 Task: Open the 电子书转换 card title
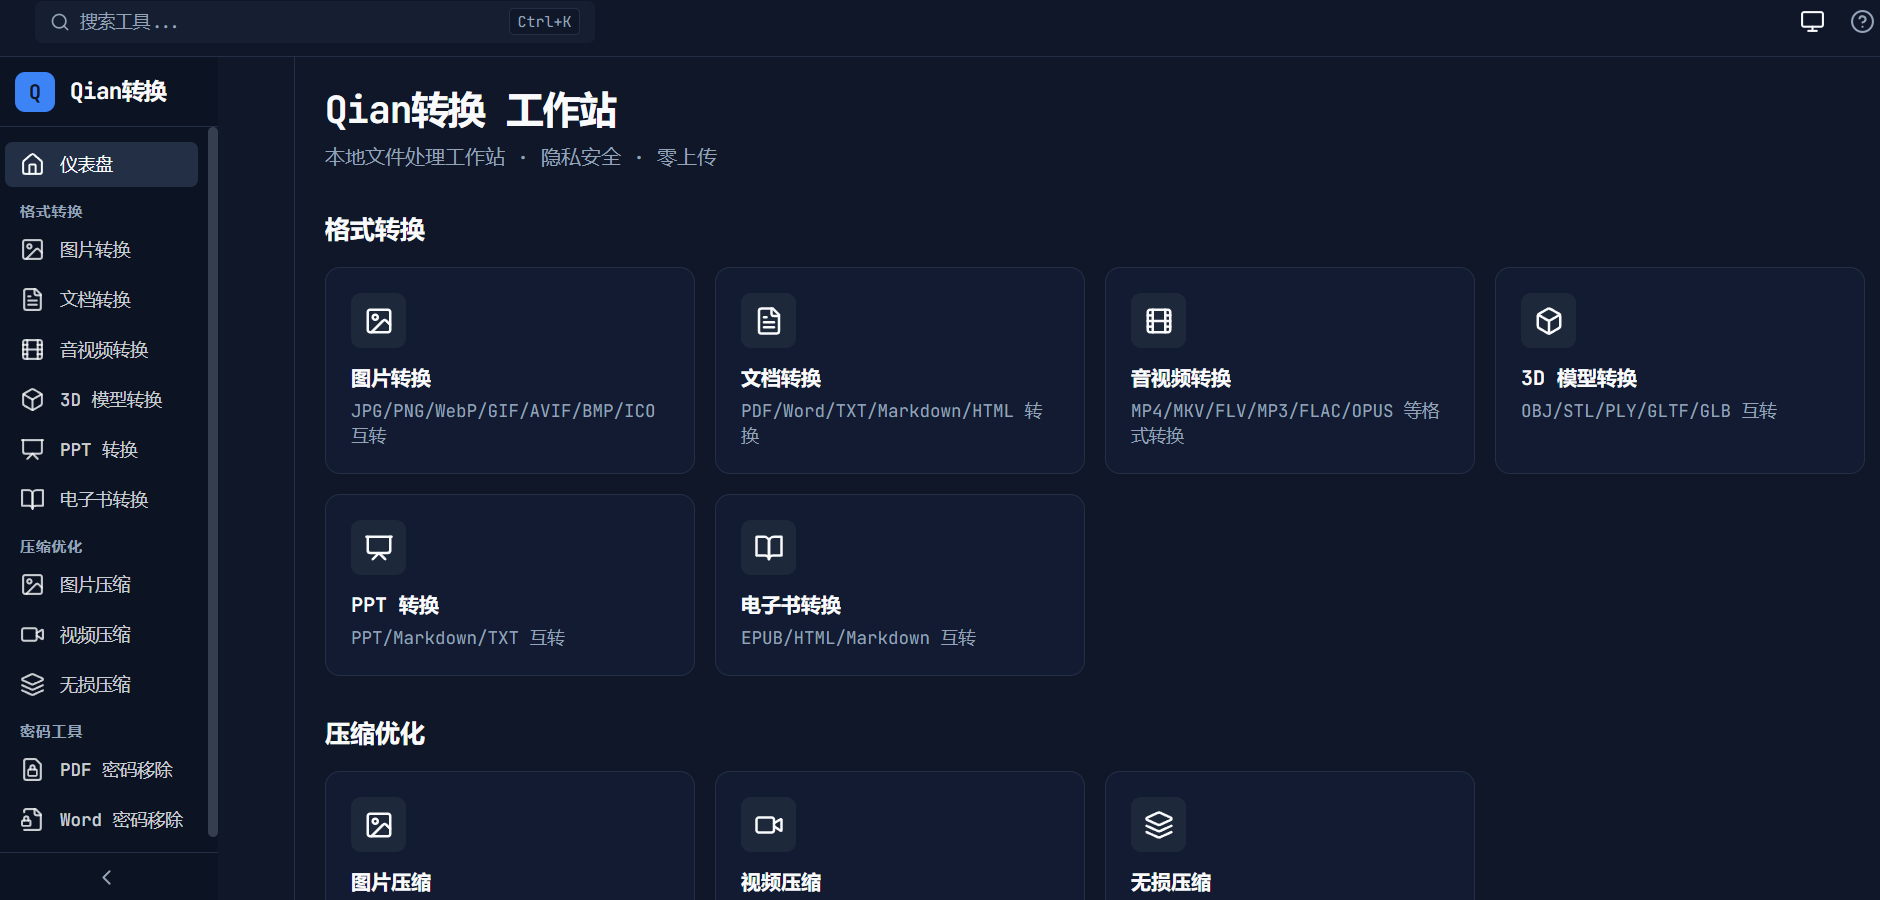point(791,606)
